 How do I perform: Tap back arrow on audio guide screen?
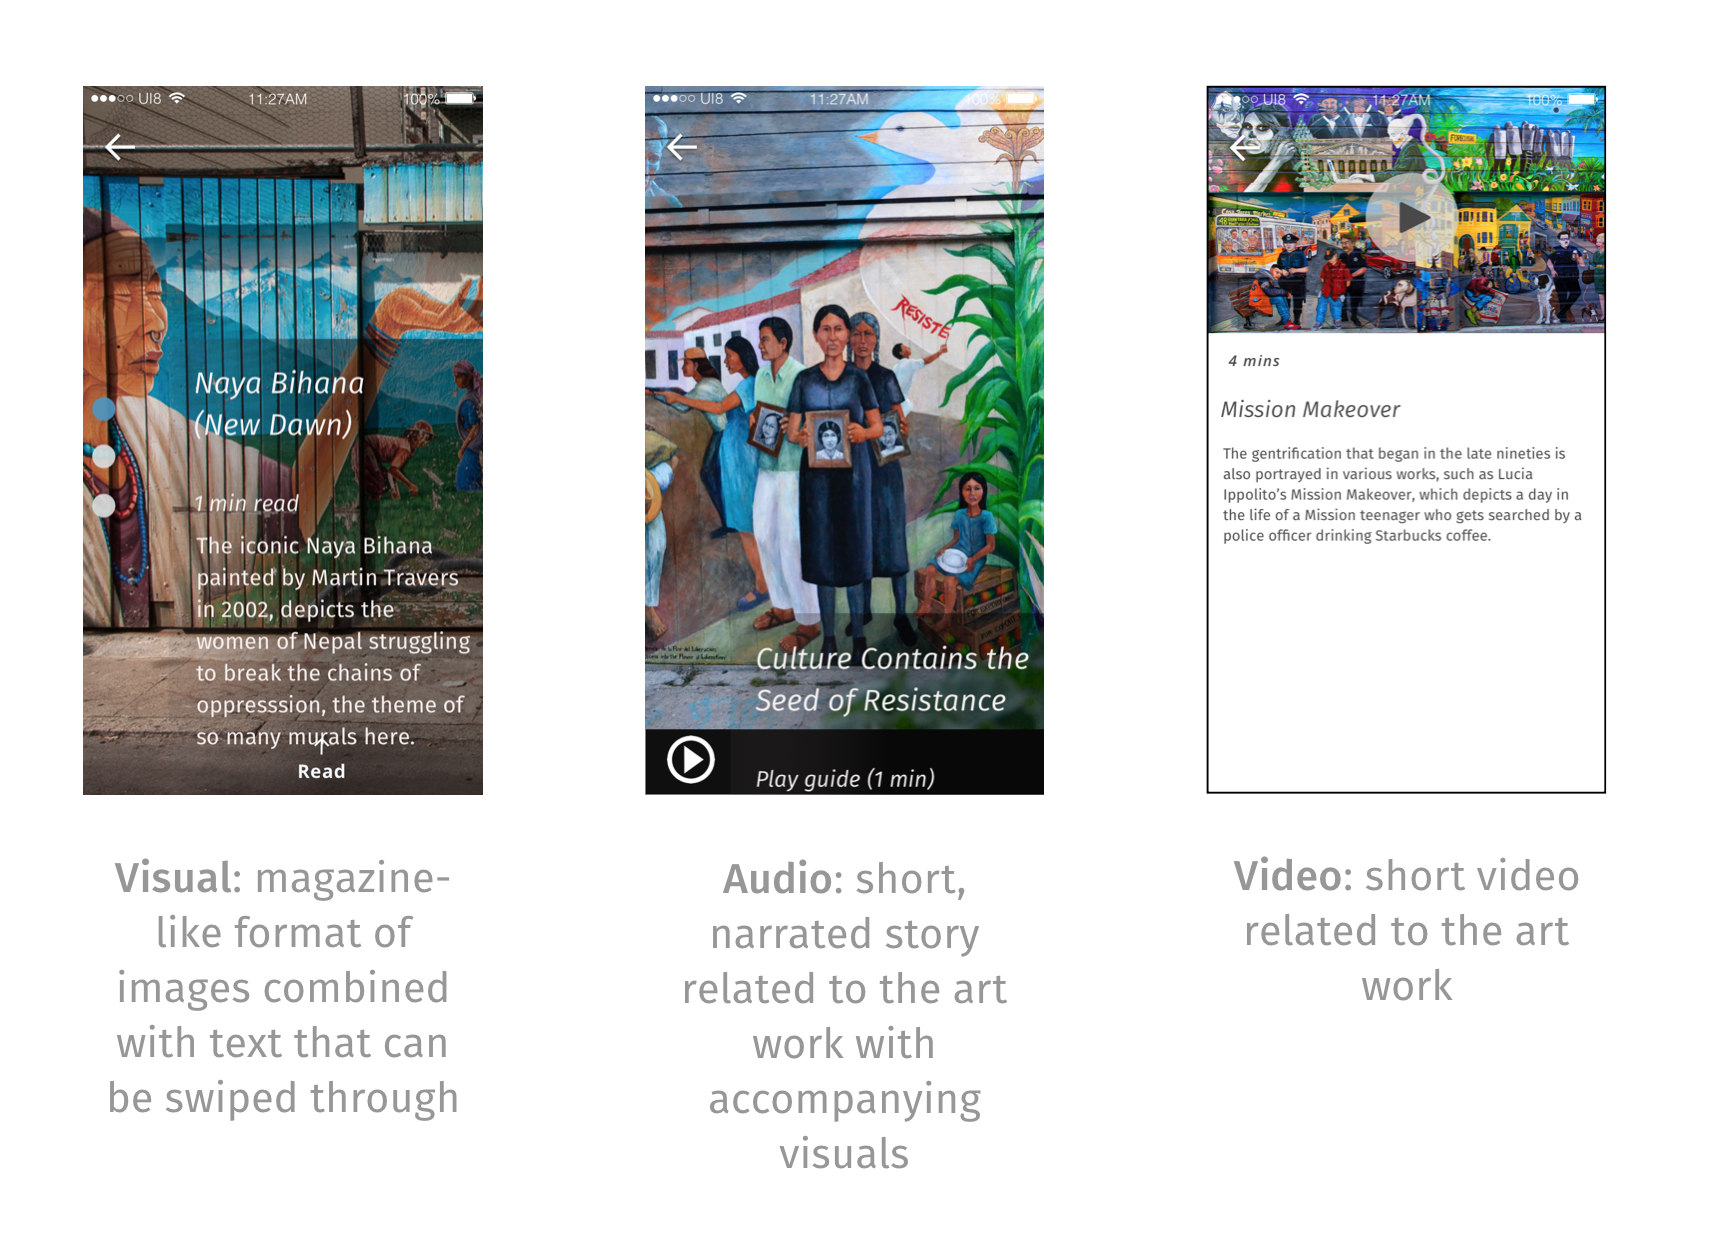pos(682,147)
